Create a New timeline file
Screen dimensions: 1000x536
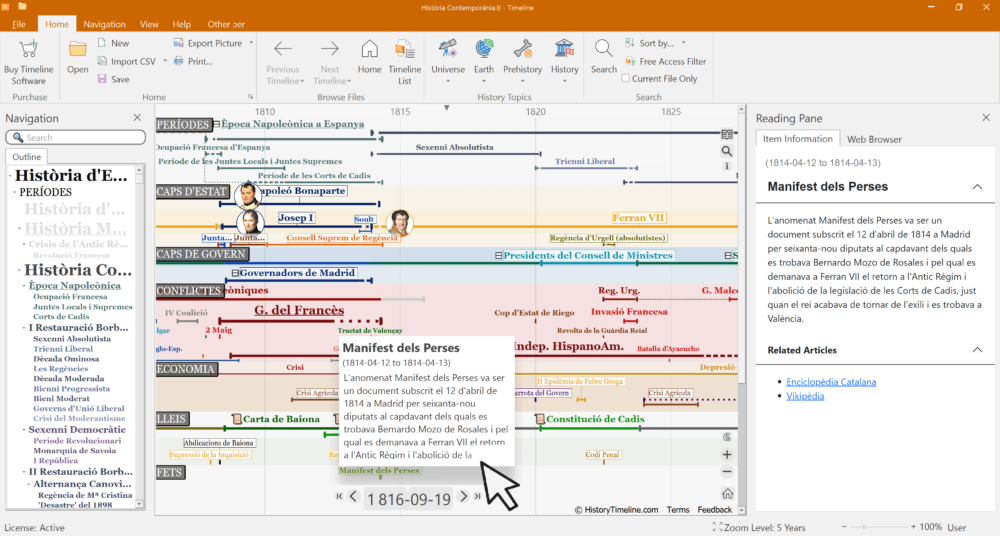[113, 43]
